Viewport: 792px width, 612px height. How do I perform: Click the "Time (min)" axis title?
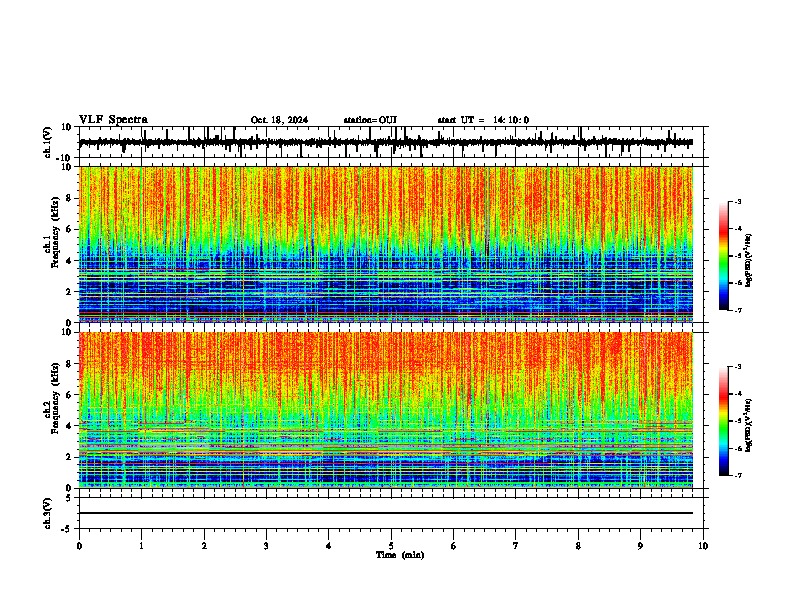click(x=400, y=555)
